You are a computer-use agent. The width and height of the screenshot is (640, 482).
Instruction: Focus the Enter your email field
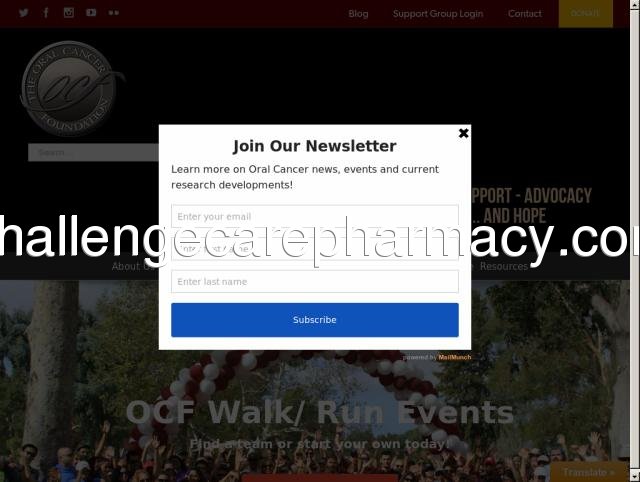[x=315, y=216]
